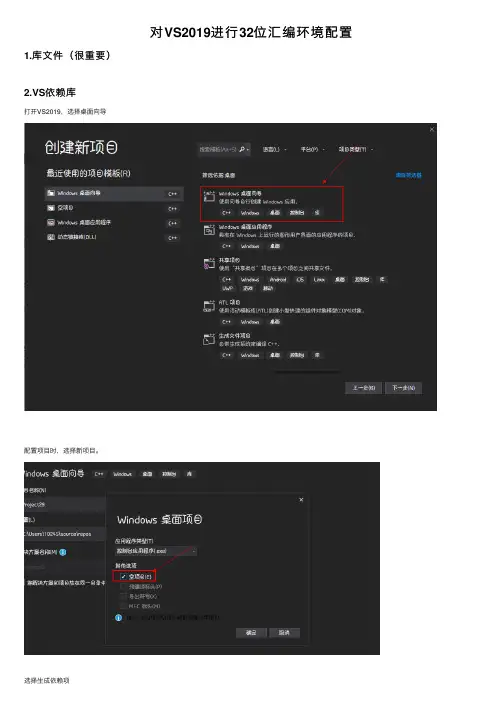Click the search magnifier icon in template search

[x=242, y=149]
